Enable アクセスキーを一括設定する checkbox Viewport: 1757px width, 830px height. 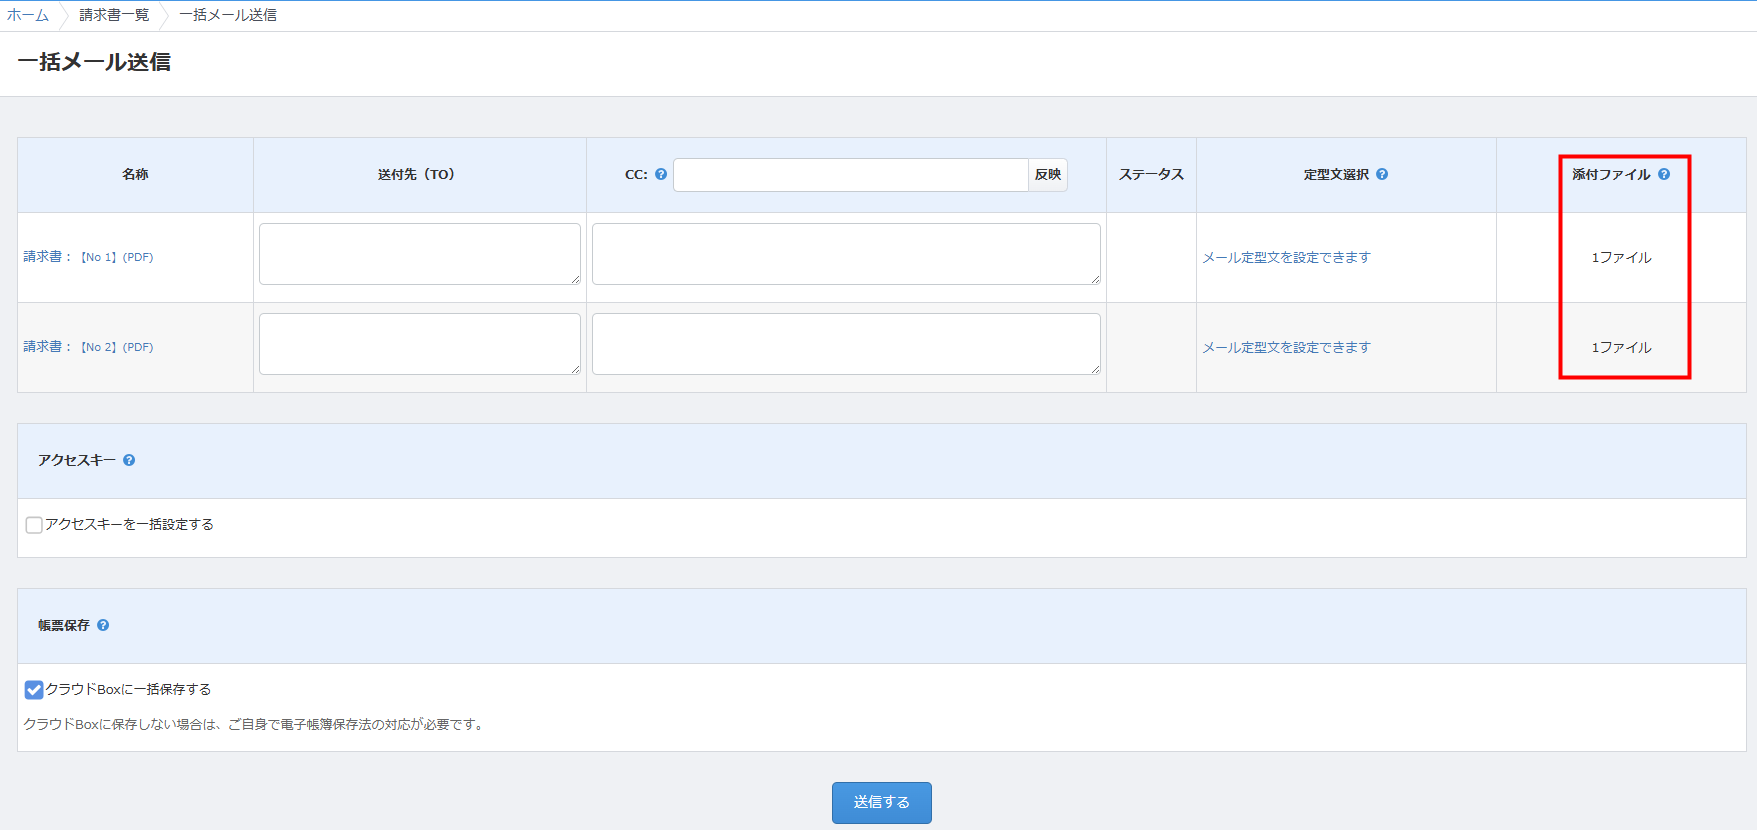34,525
